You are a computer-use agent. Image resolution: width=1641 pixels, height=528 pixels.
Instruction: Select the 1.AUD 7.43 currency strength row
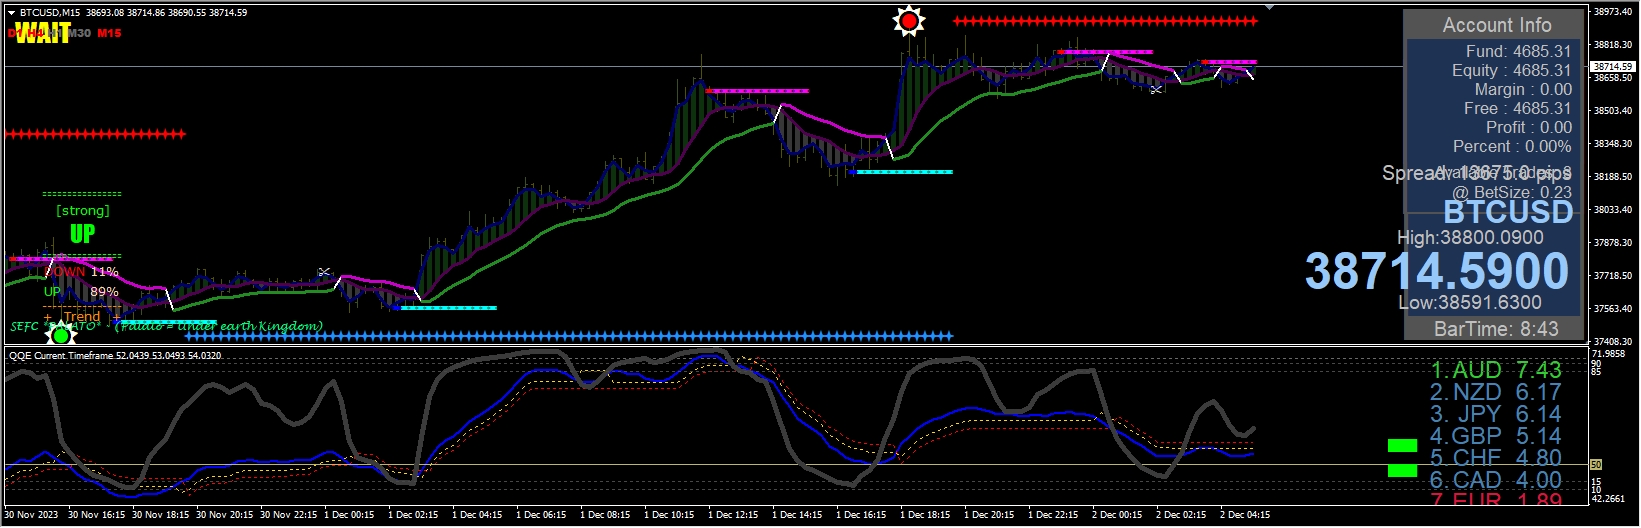coord(1496,370)
